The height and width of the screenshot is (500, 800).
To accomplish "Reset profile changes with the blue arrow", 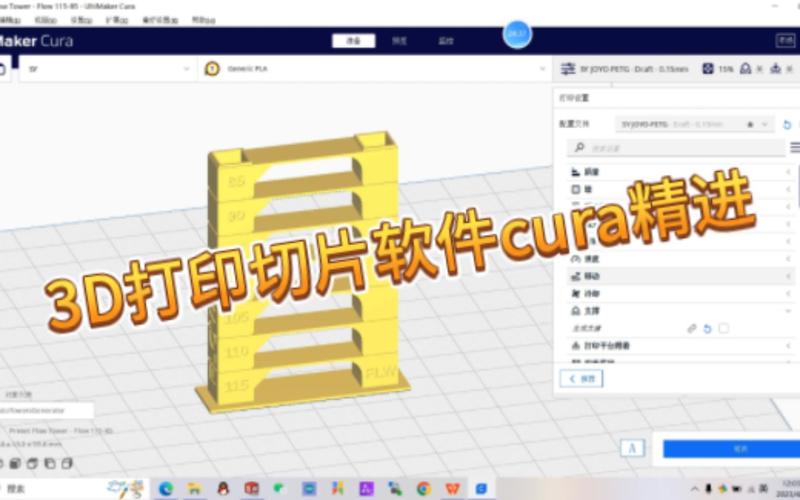I will coord(787,124).
